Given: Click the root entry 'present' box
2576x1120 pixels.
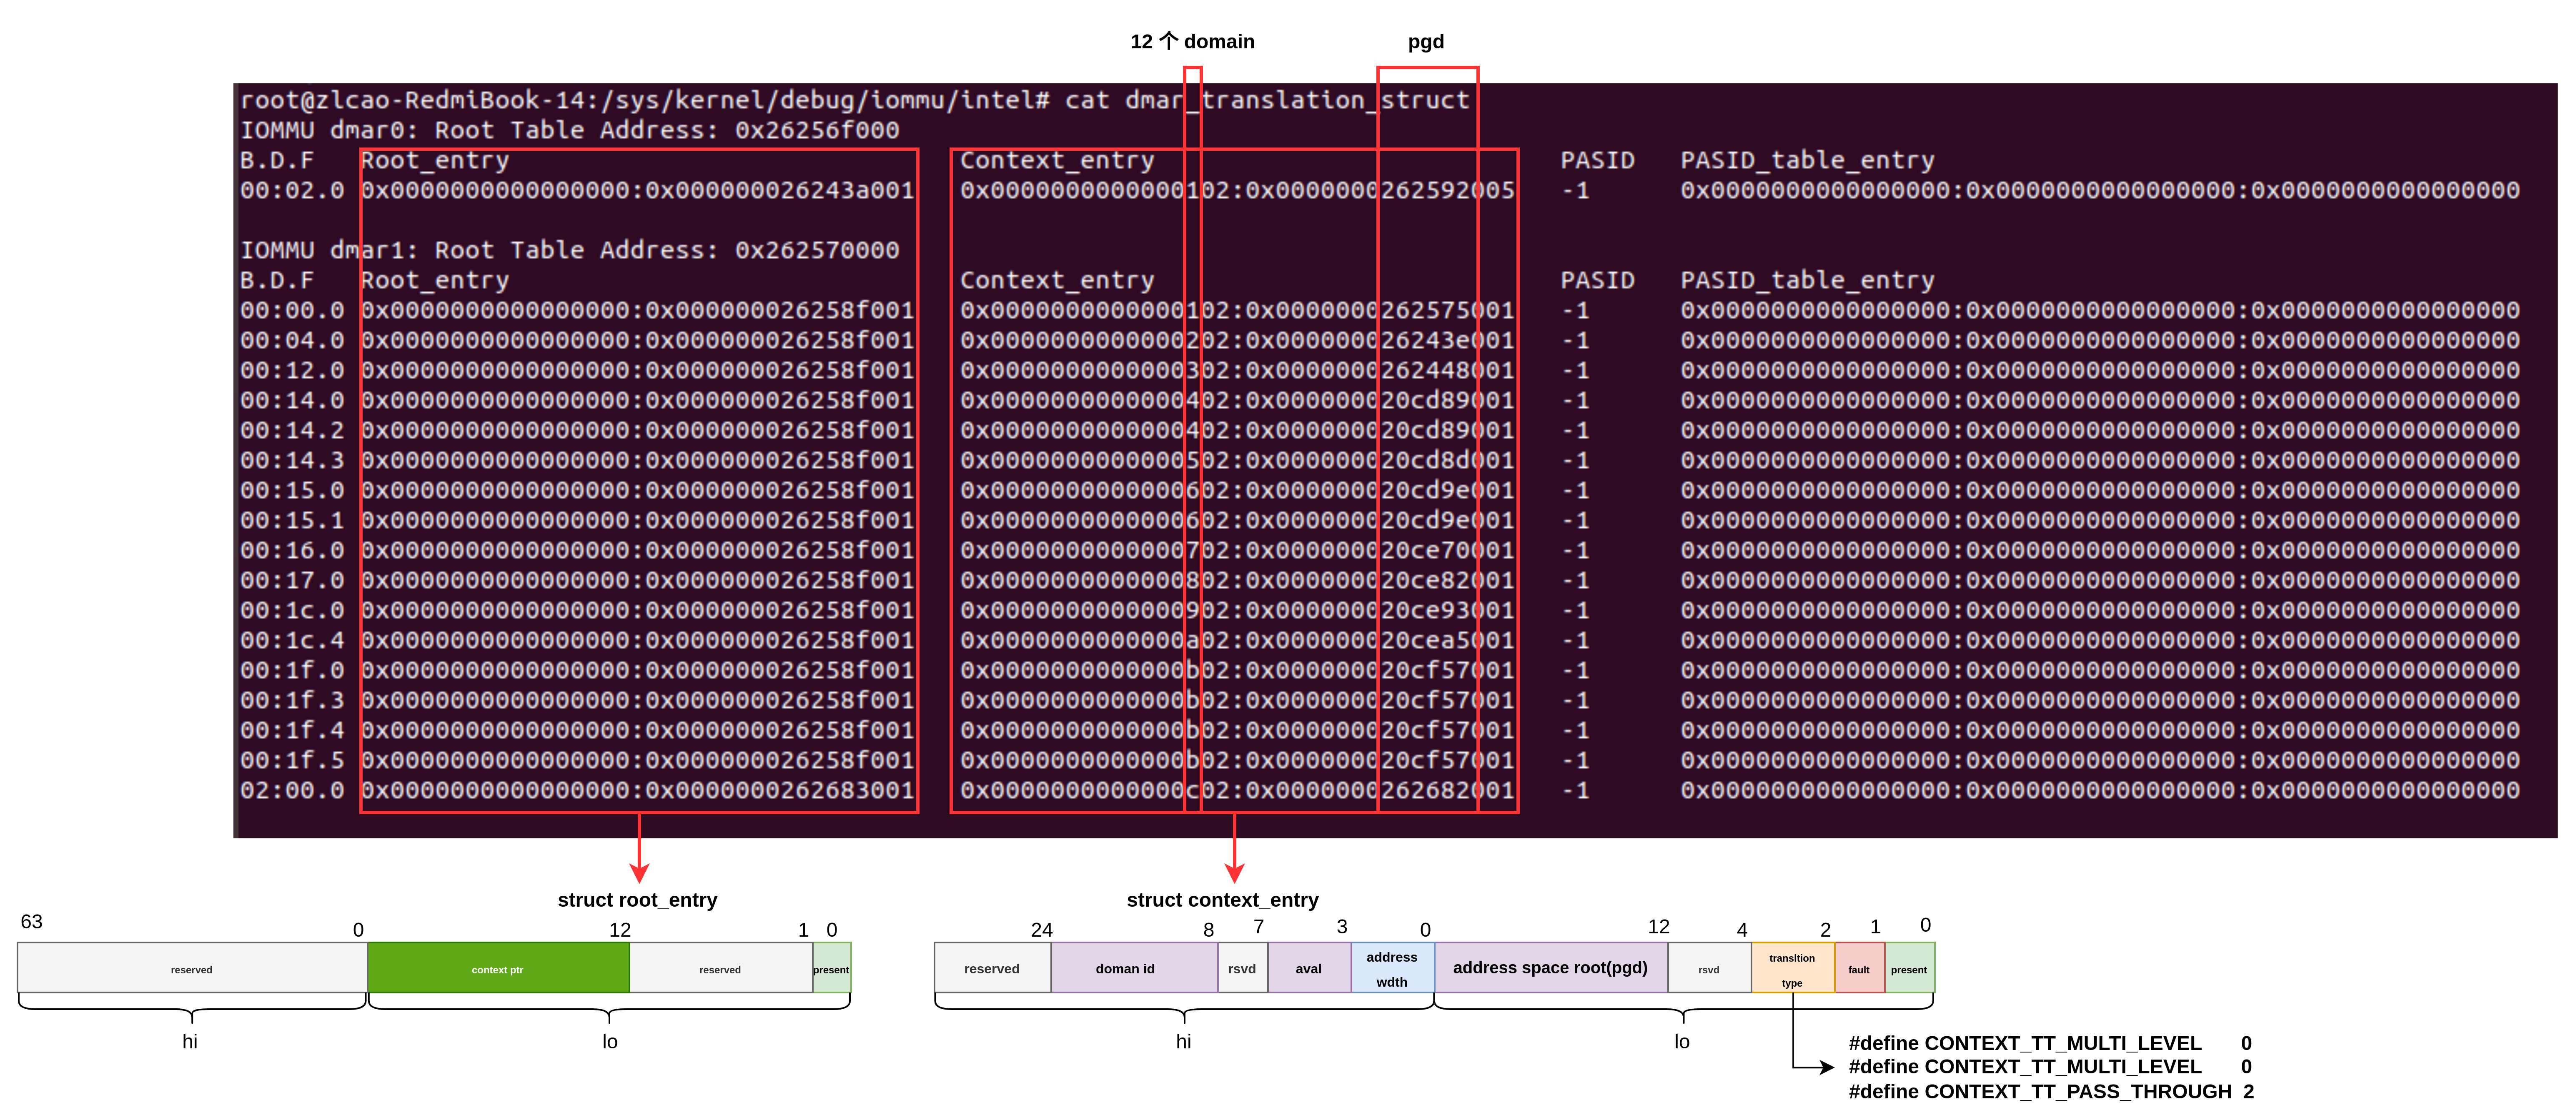Looking at the screenshot, I should [x=831, y=968].
